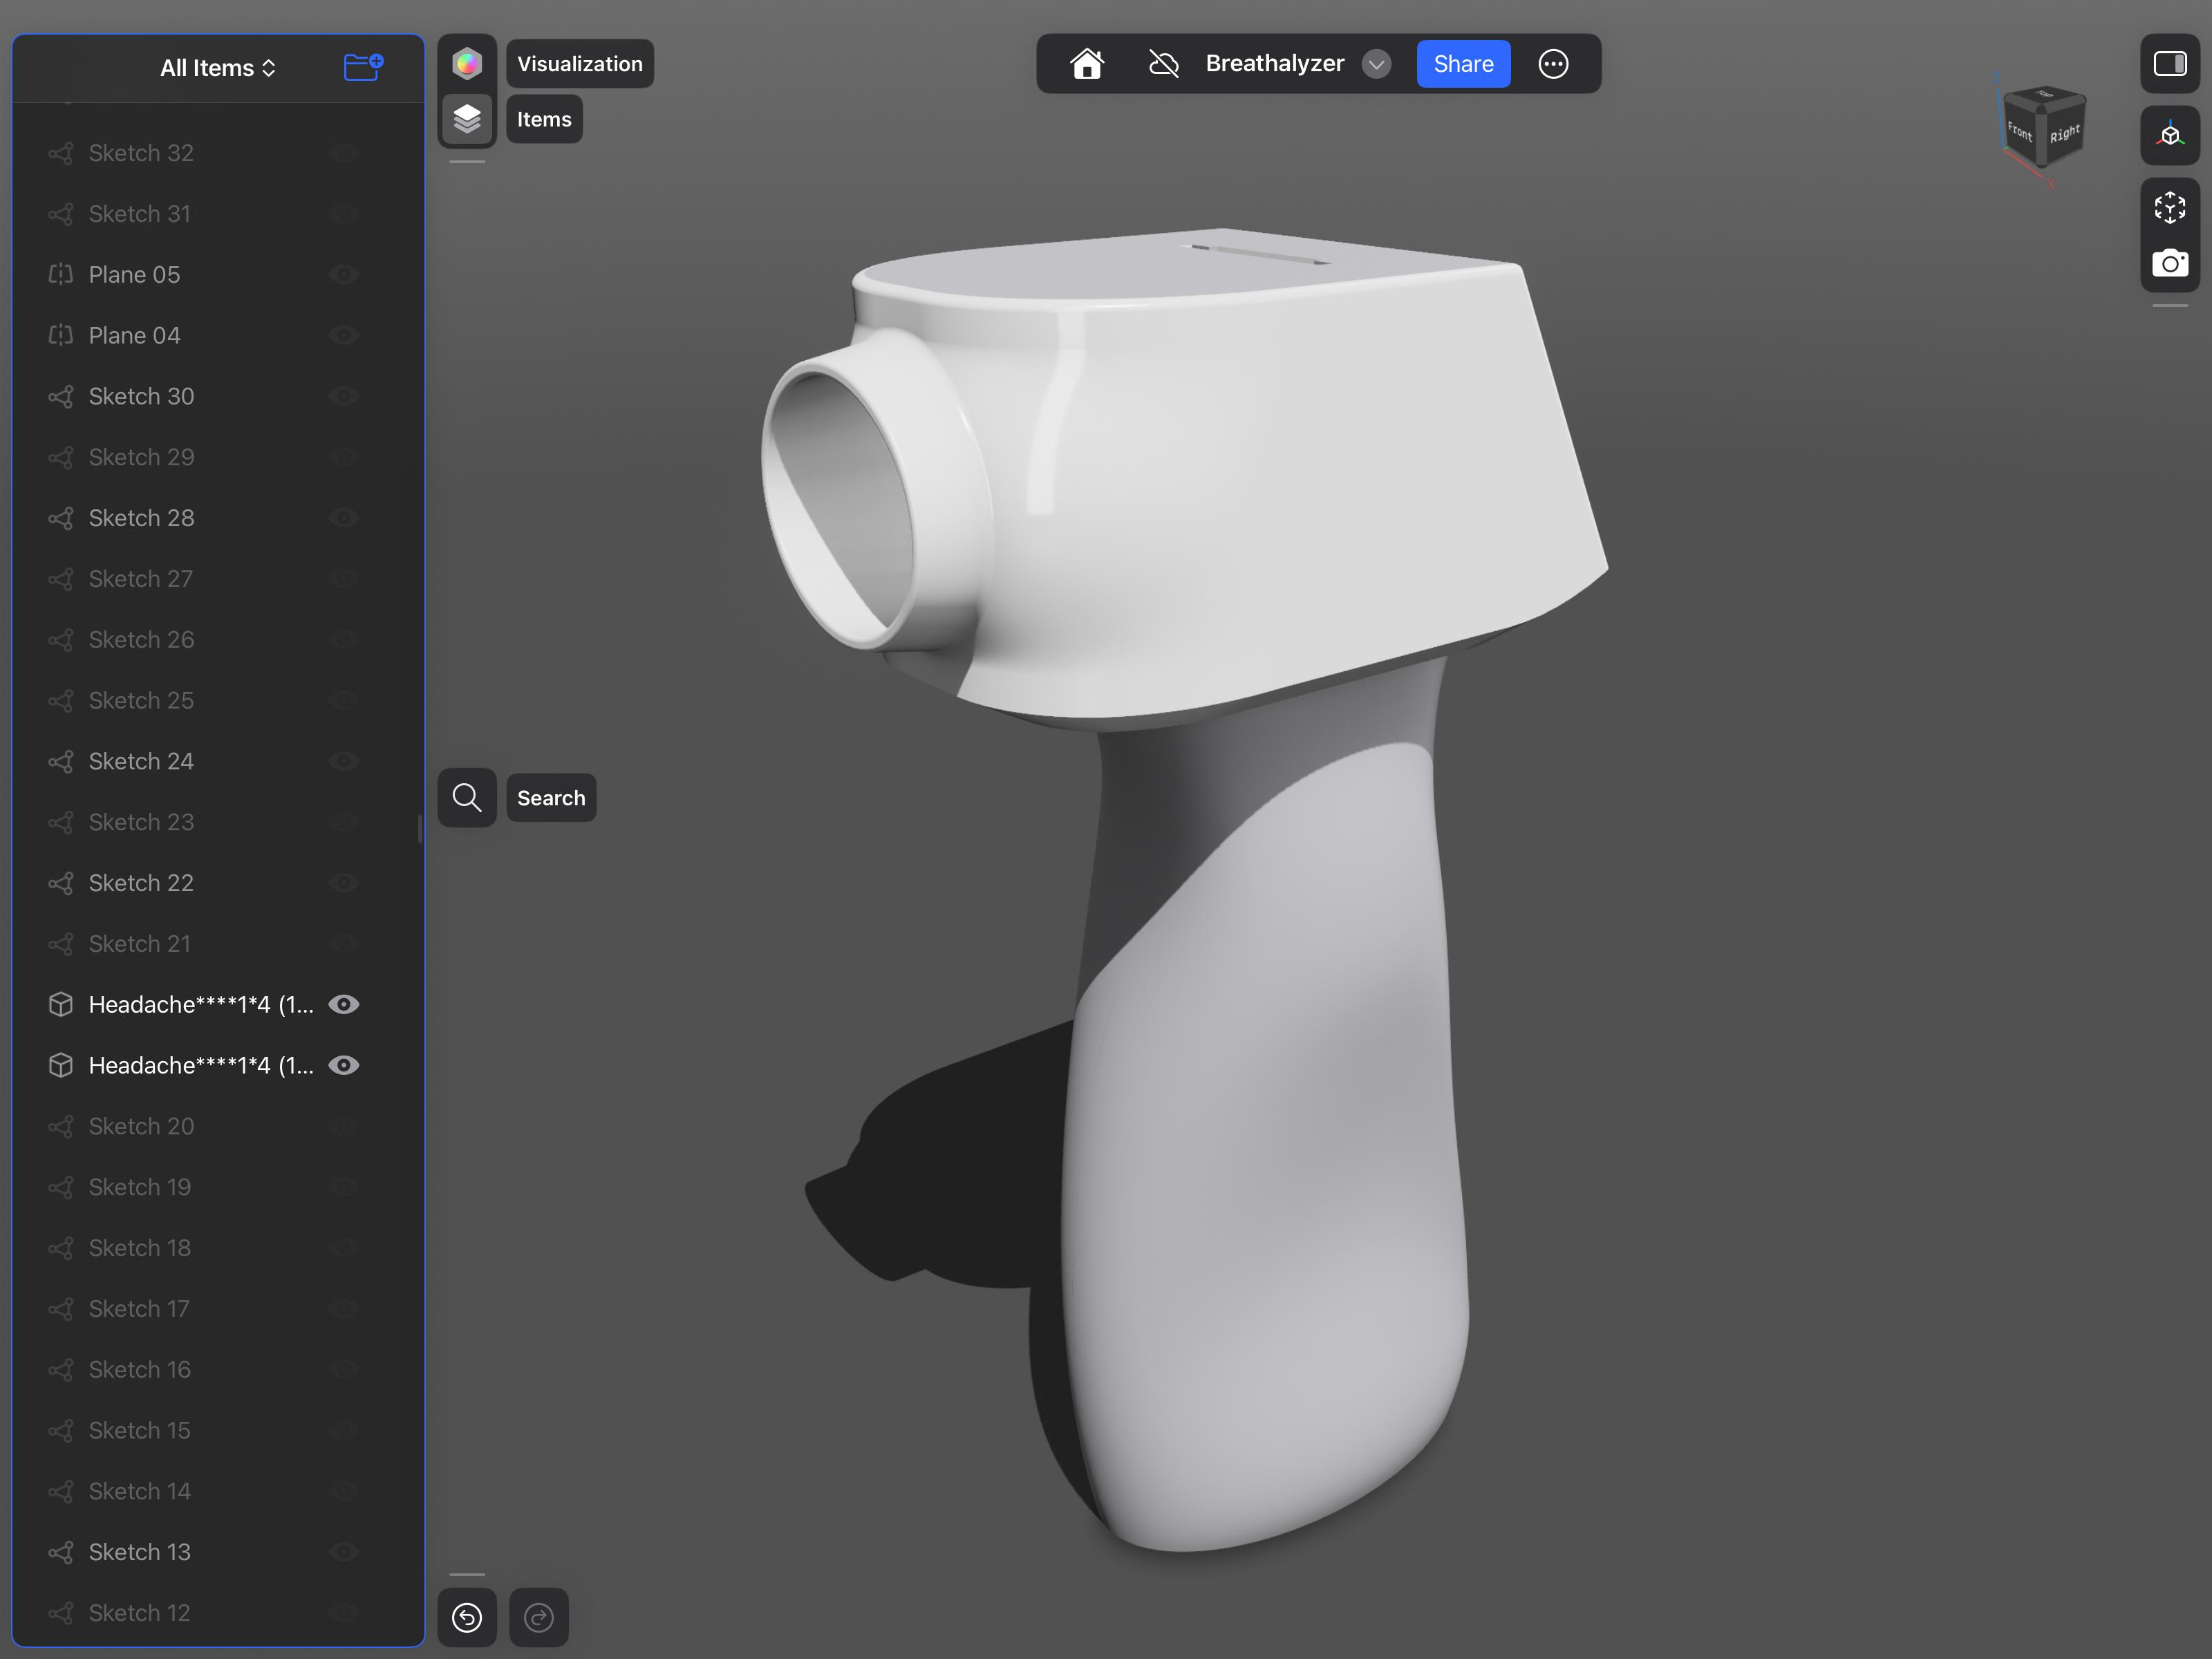Click the orthographic view cube icon

(x=2169, y=135)
